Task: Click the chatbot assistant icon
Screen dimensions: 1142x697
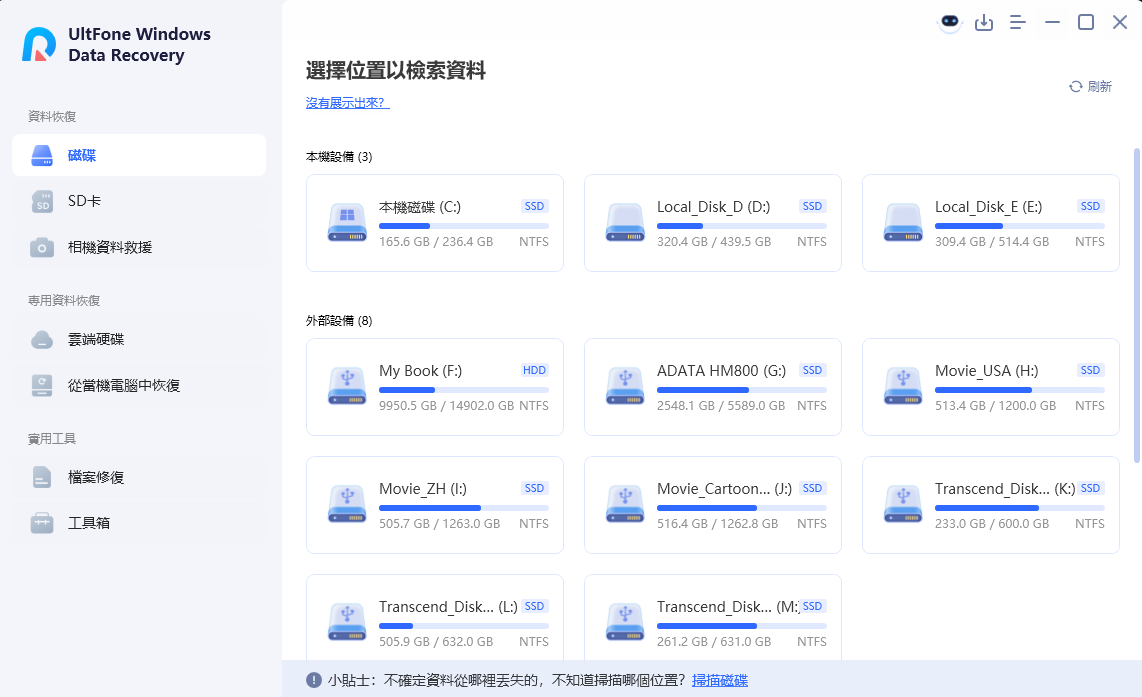Action: [x=950, y=22]
